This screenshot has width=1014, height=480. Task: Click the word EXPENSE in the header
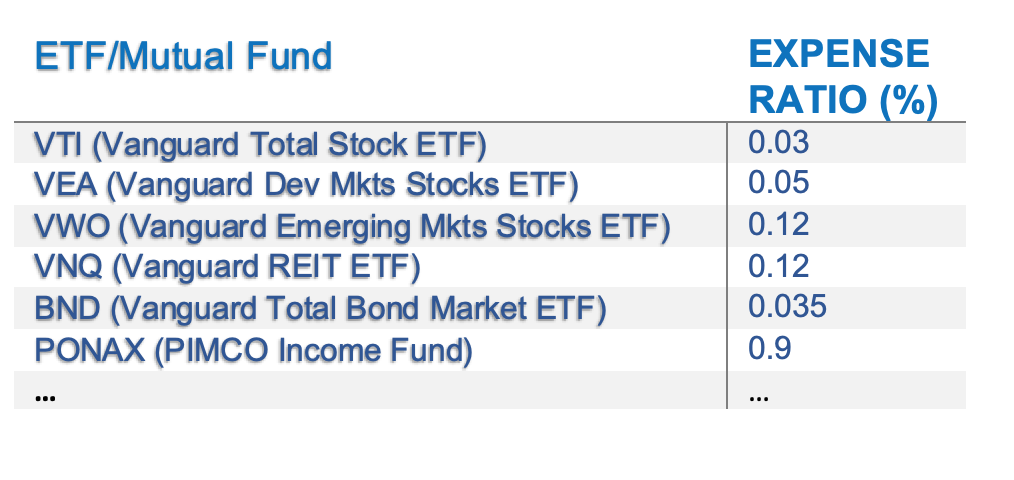click(x=839, y=54)
